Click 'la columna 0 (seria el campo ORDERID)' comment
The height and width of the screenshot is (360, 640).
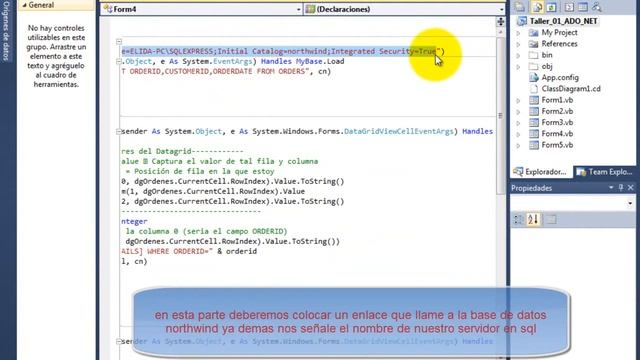click(207, 231)
